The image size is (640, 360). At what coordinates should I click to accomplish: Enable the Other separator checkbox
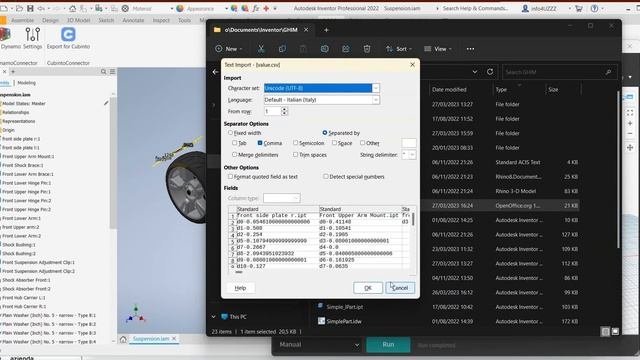pyautogui.click(x=362, y=143)
